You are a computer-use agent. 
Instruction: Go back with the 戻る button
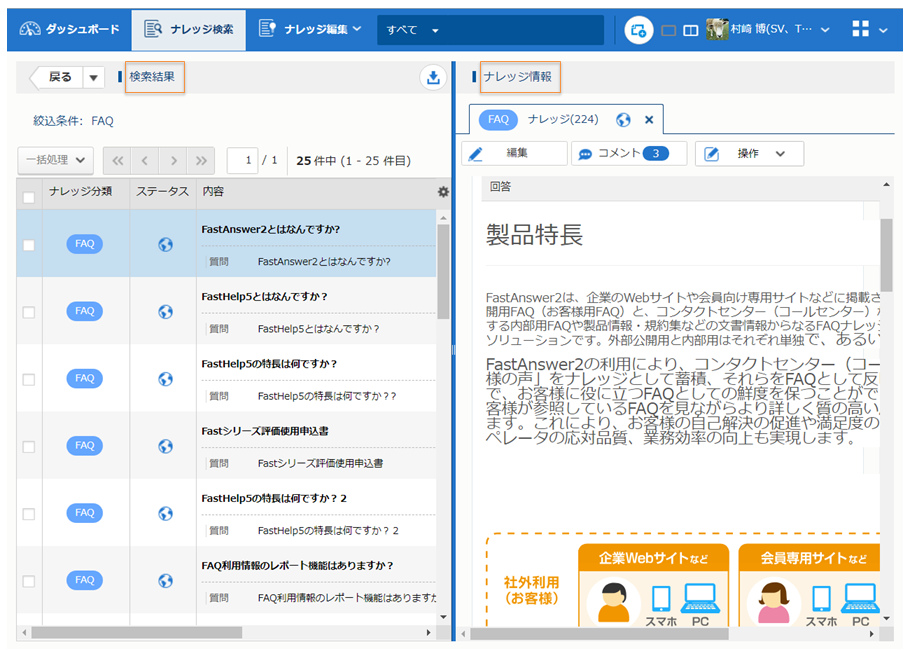(58, 77)
